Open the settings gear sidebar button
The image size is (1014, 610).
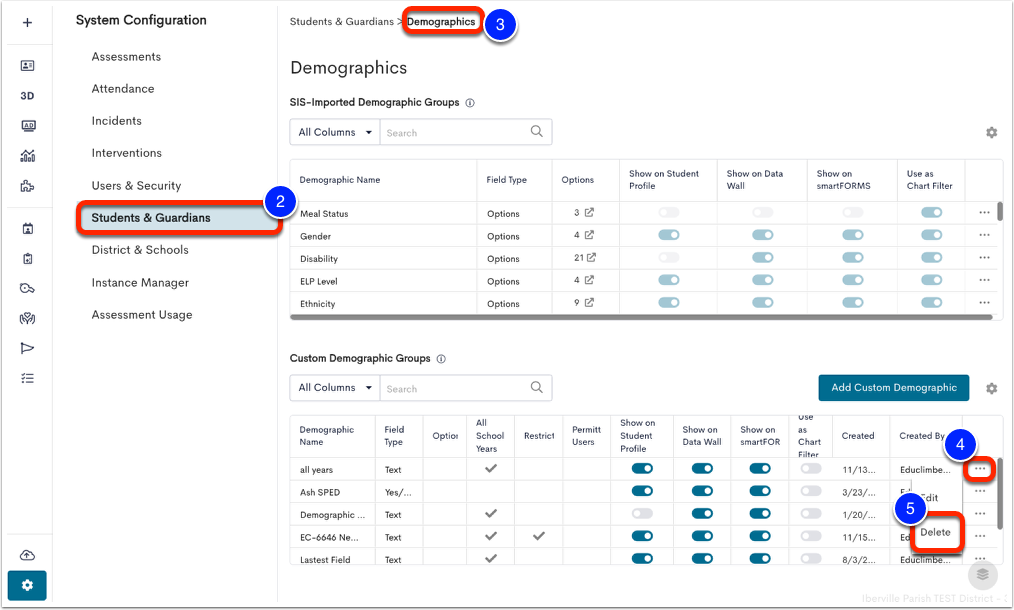27,585
